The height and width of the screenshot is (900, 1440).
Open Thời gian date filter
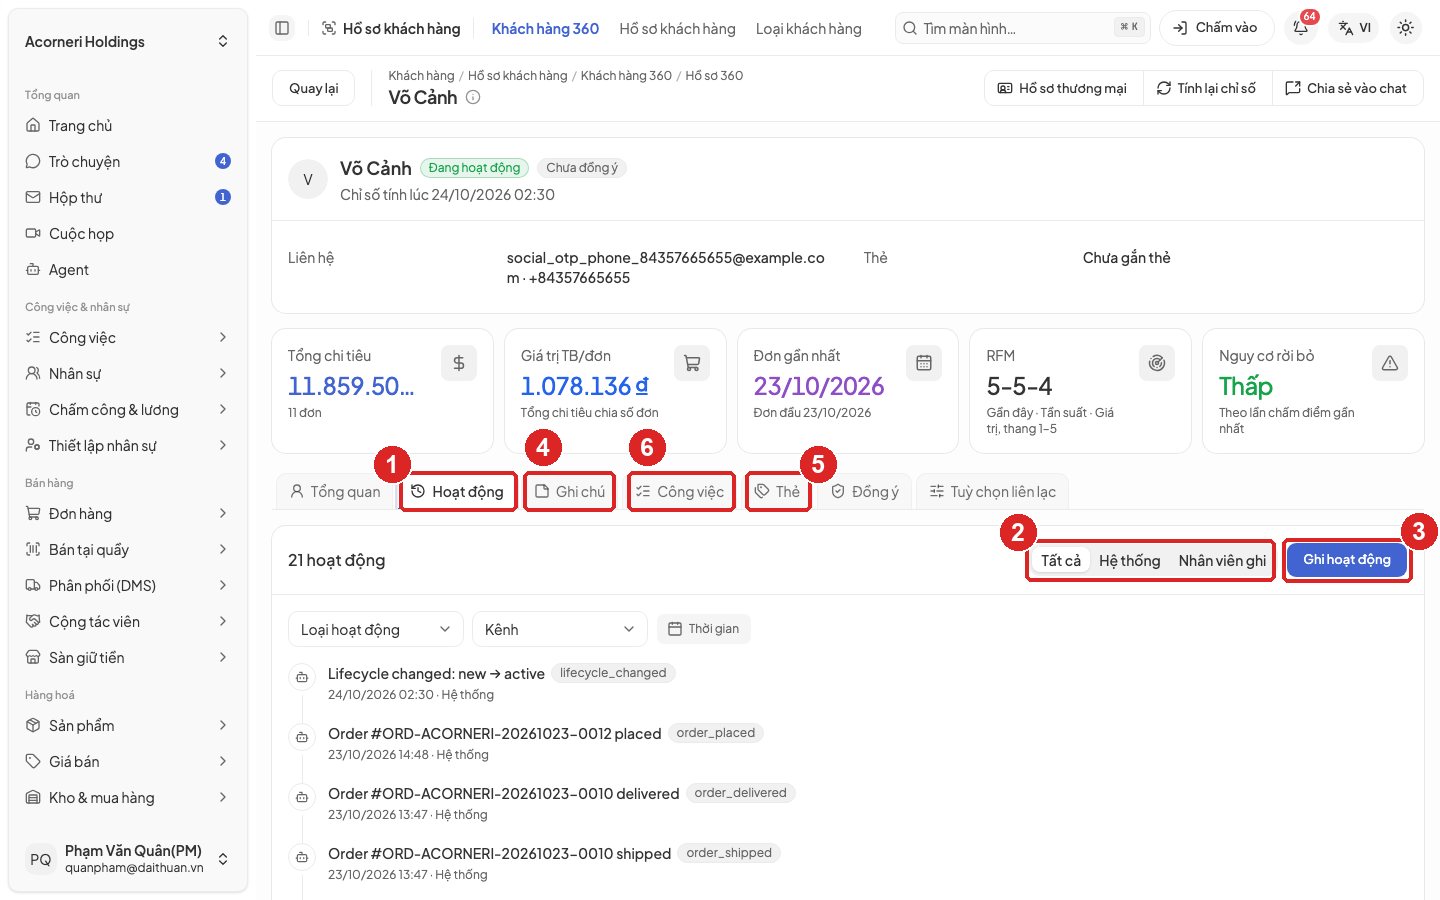703,629
